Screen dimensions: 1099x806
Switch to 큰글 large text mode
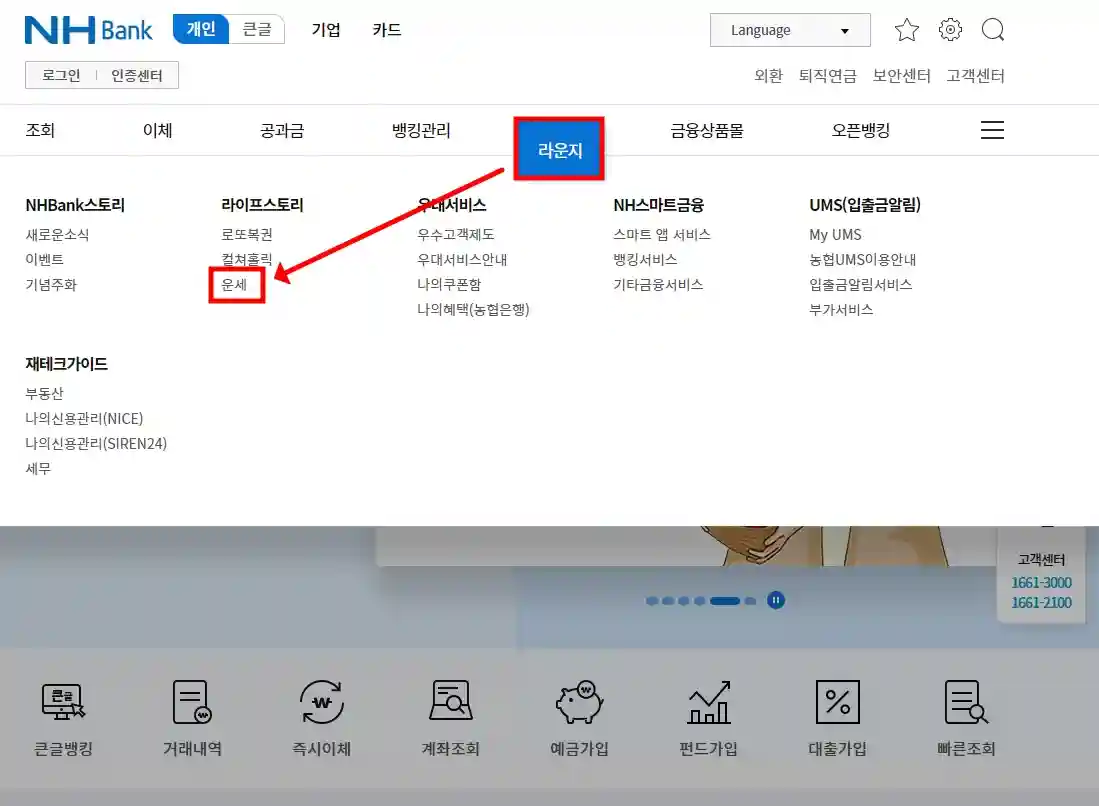point(257,29)
